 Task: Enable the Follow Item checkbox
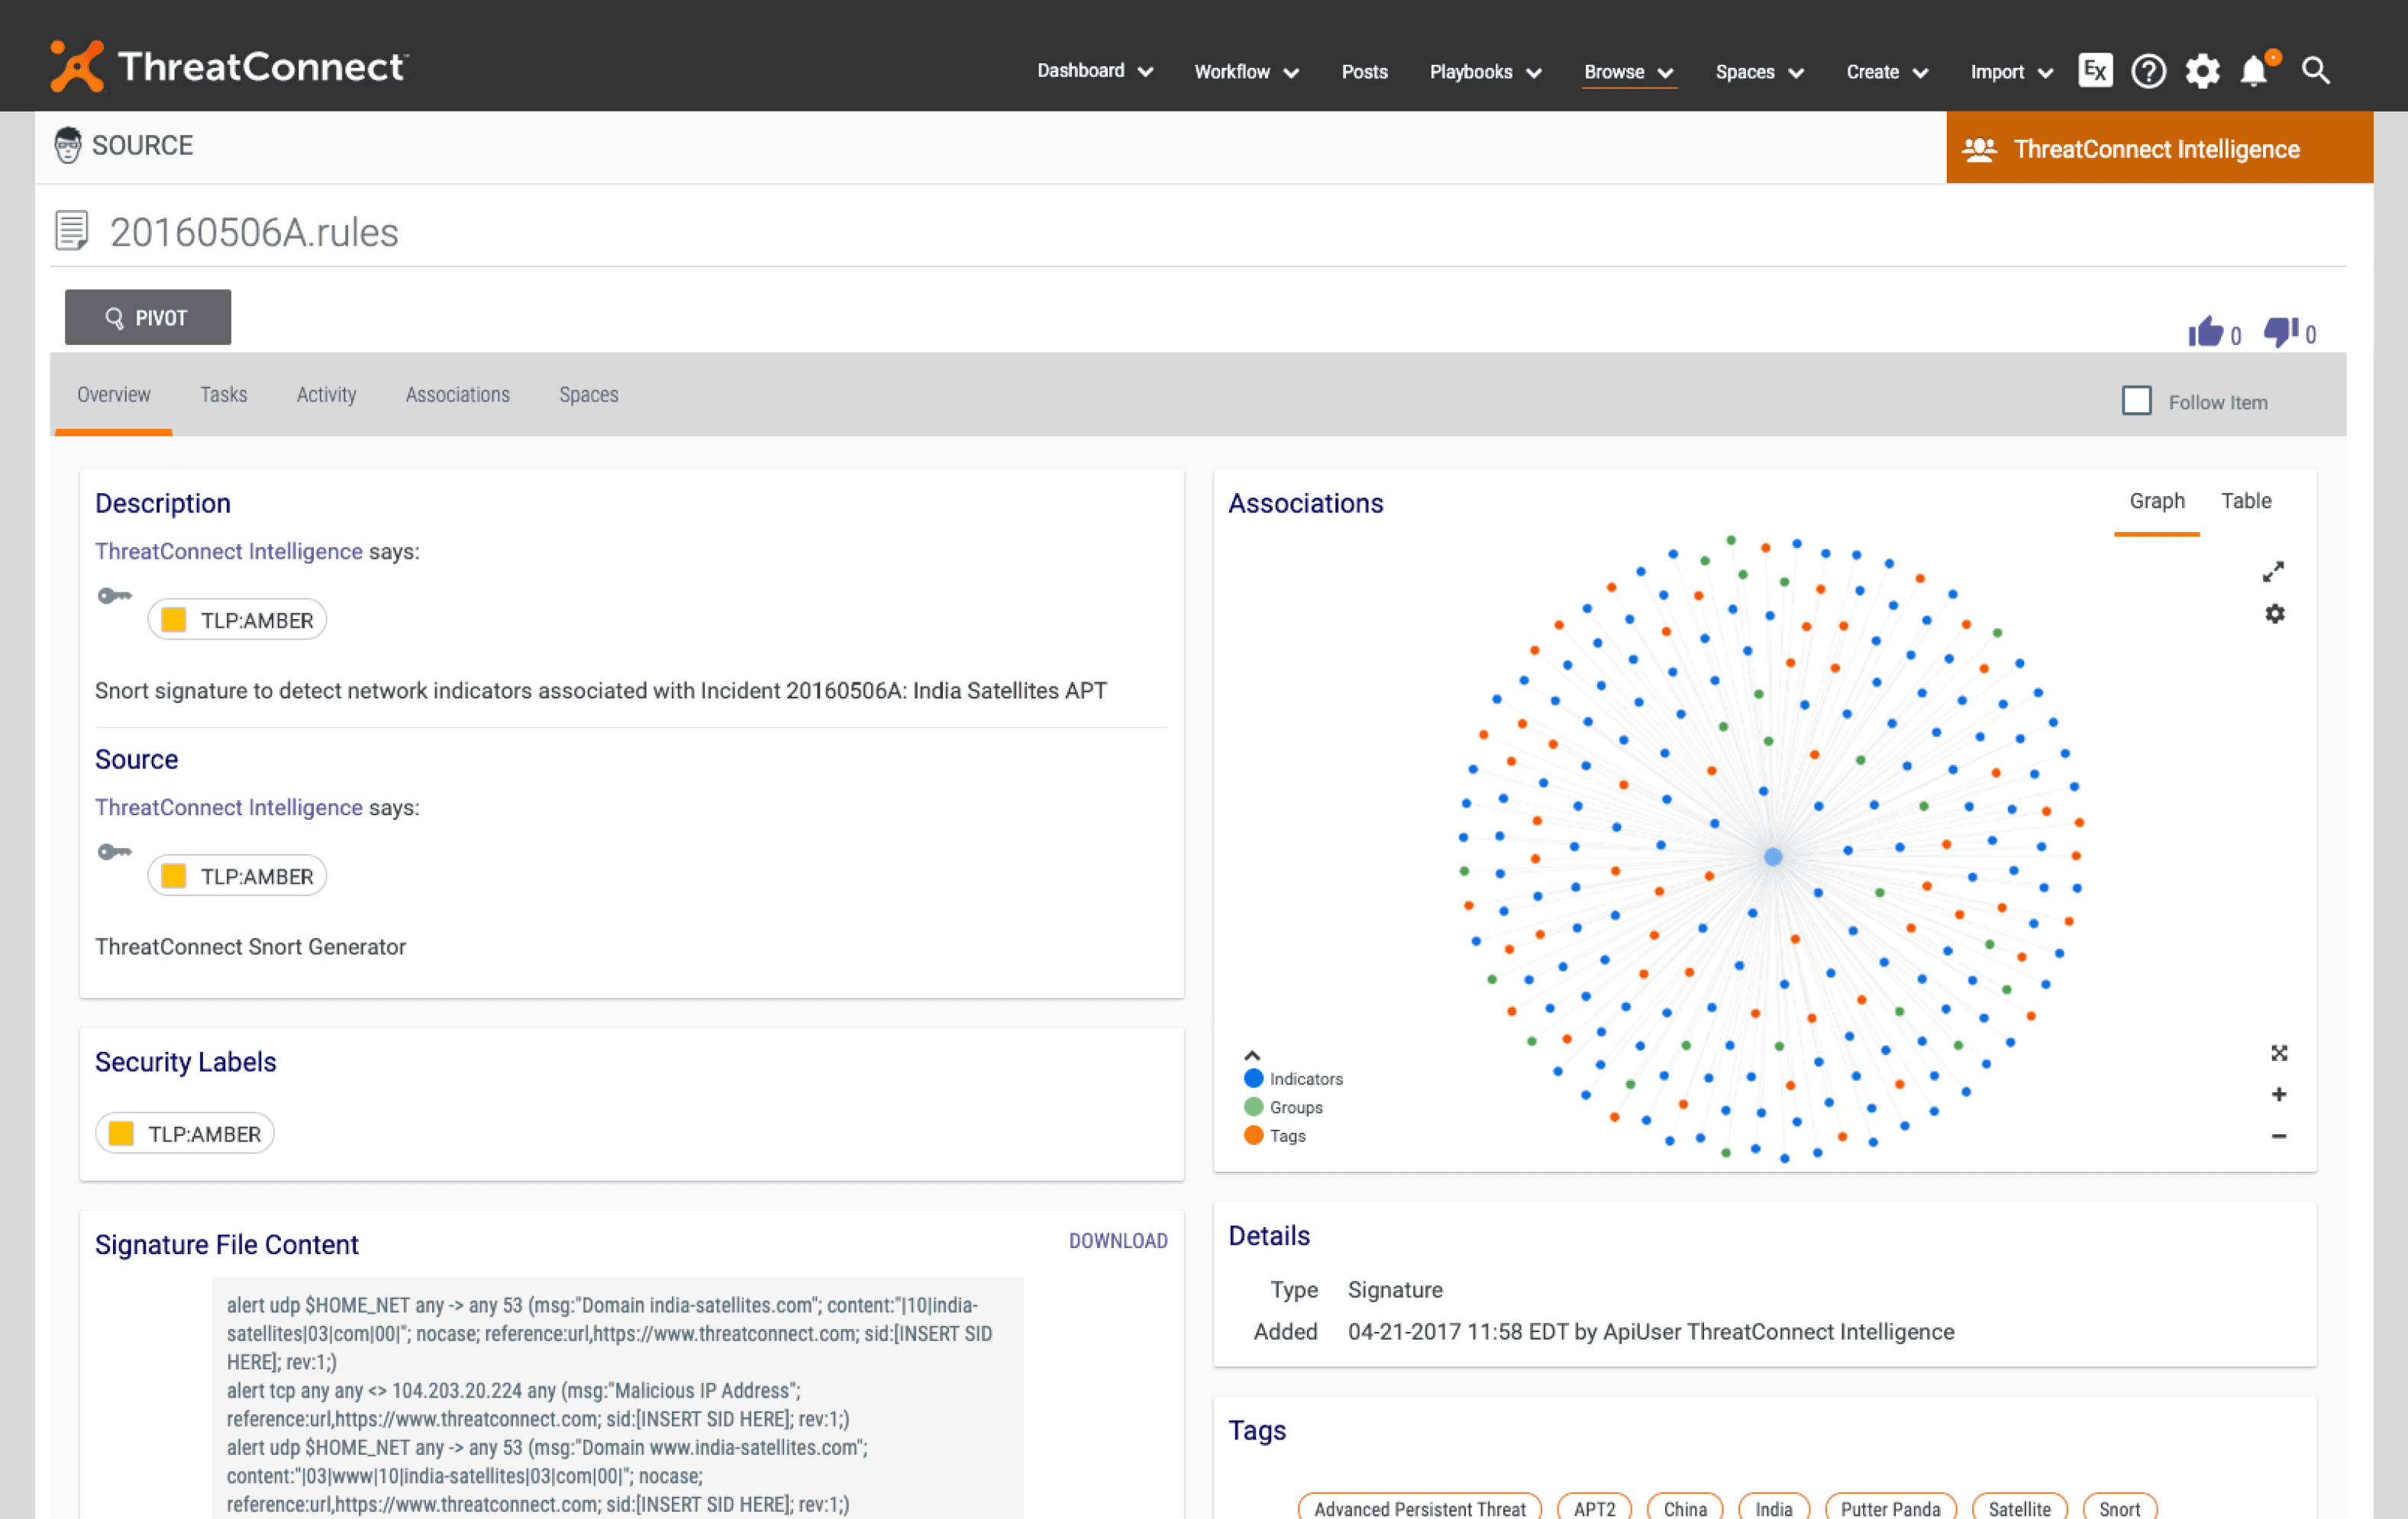tap(2136, 401)
